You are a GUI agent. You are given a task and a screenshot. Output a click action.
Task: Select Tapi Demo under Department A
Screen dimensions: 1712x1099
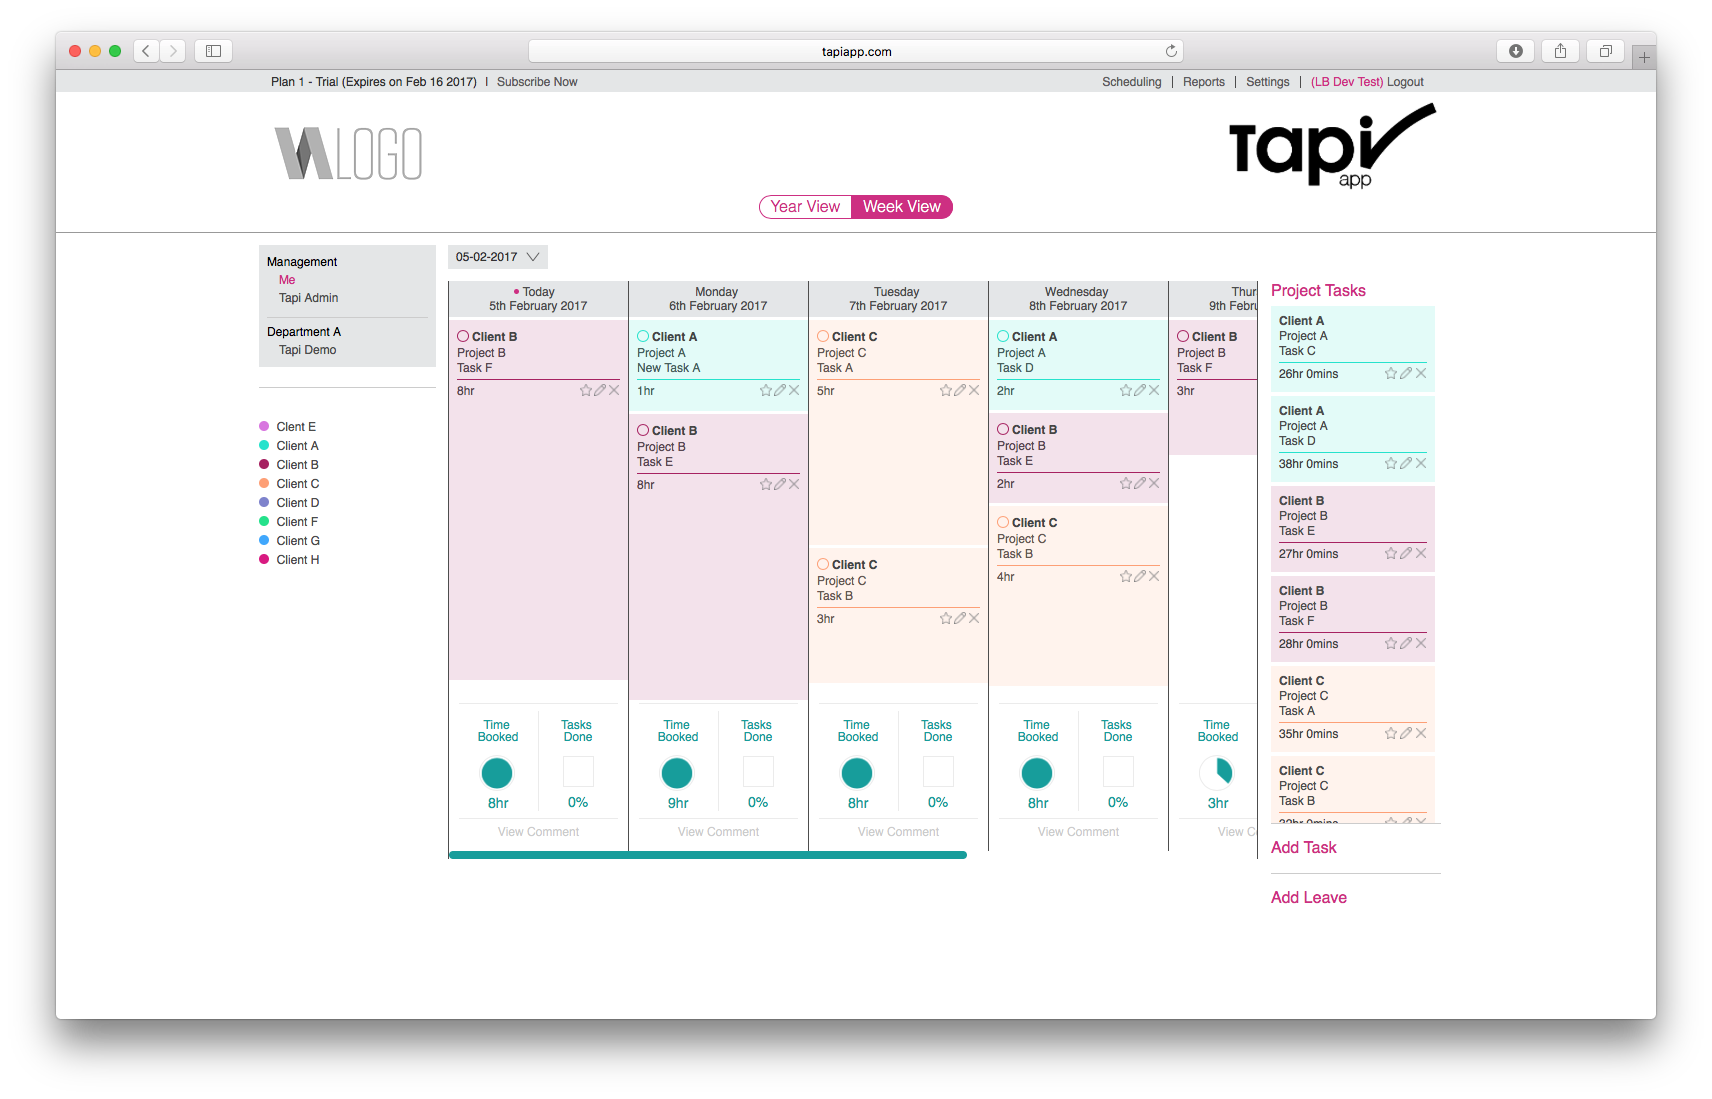coord(307,350)
